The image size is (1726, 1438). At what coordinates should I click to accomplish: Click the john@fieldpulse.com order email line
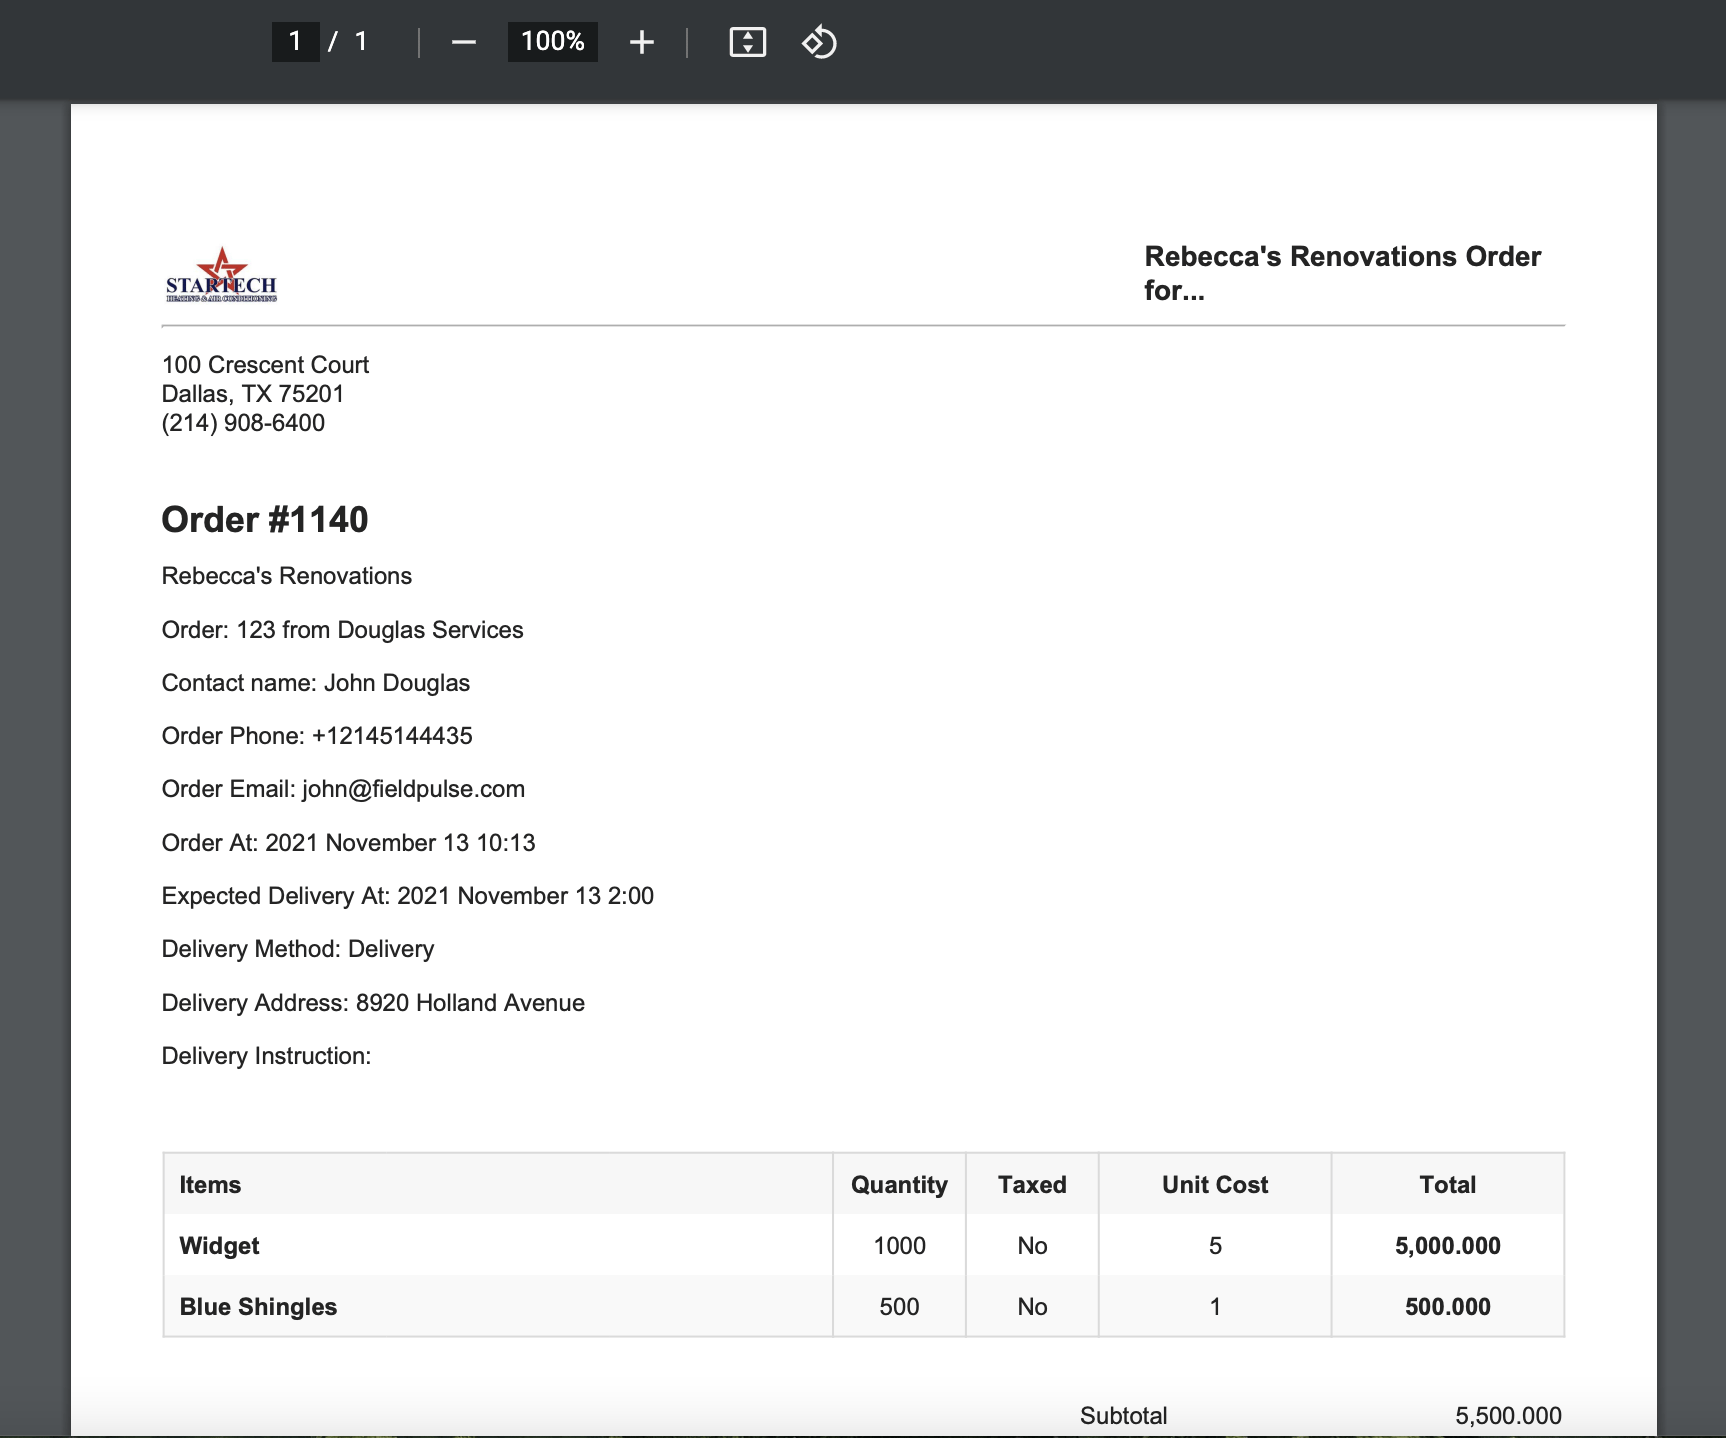343,789
